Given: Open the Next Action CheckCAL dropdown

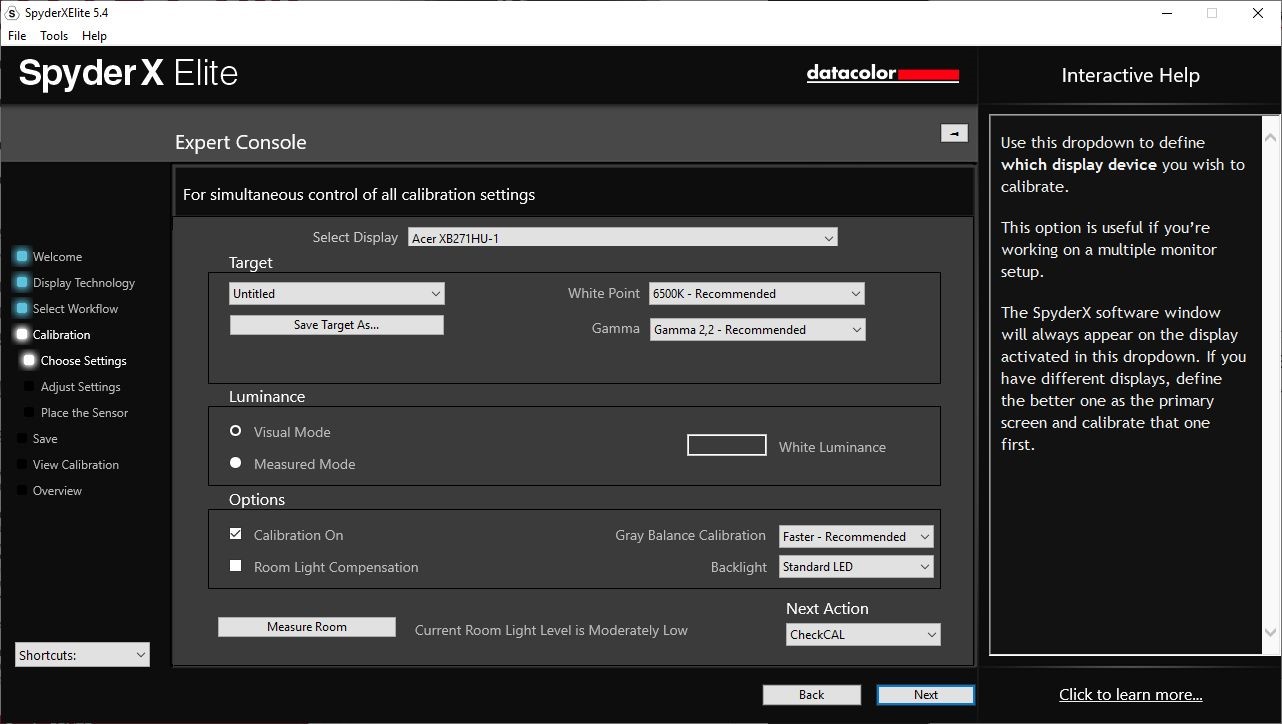Looking at the screenshot, I should (863, 635).
